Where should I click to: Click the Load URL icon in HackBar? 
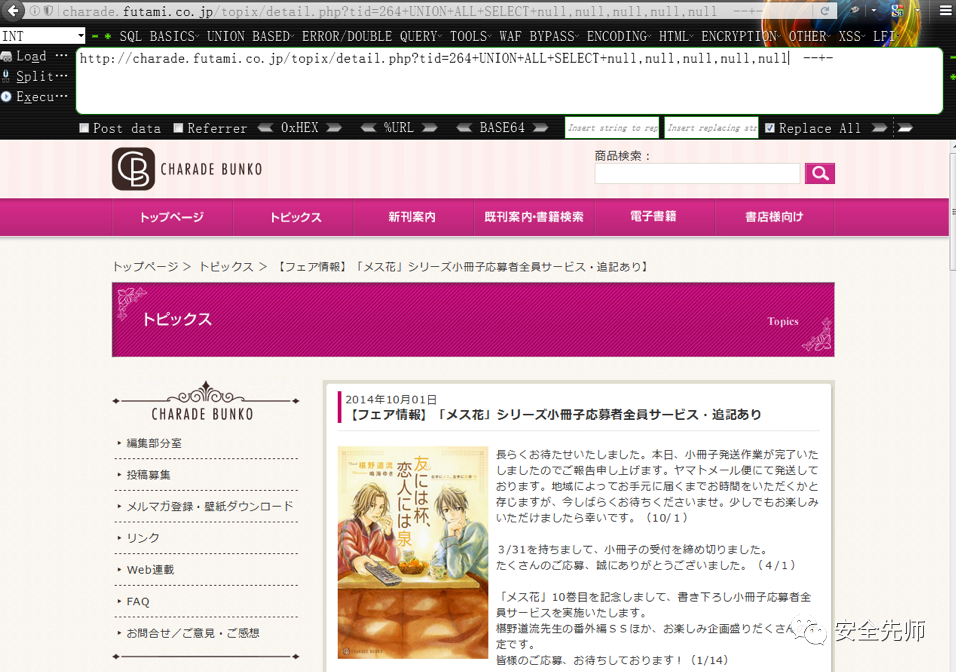(6, 57)
